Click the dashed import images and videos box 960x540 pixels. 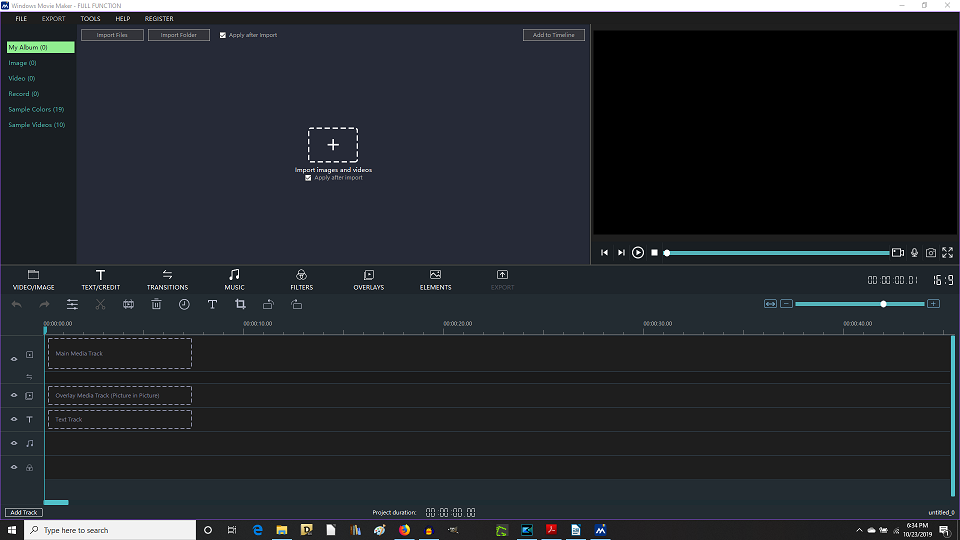click(x=333, y=144)
